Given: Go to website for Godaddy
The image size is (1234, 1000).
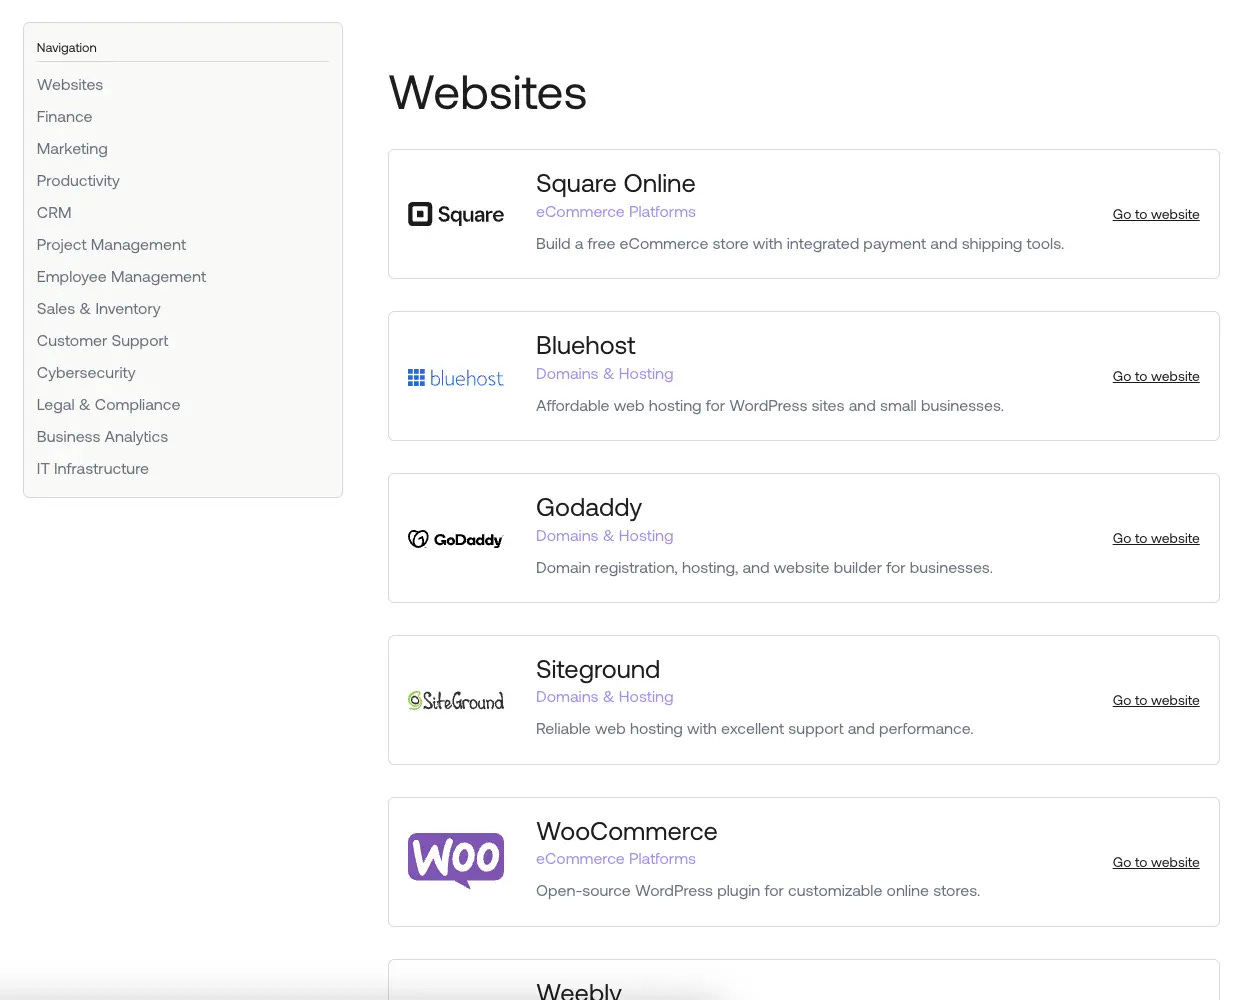Looking at the screenshot, I should click(x=1156, y=538).
